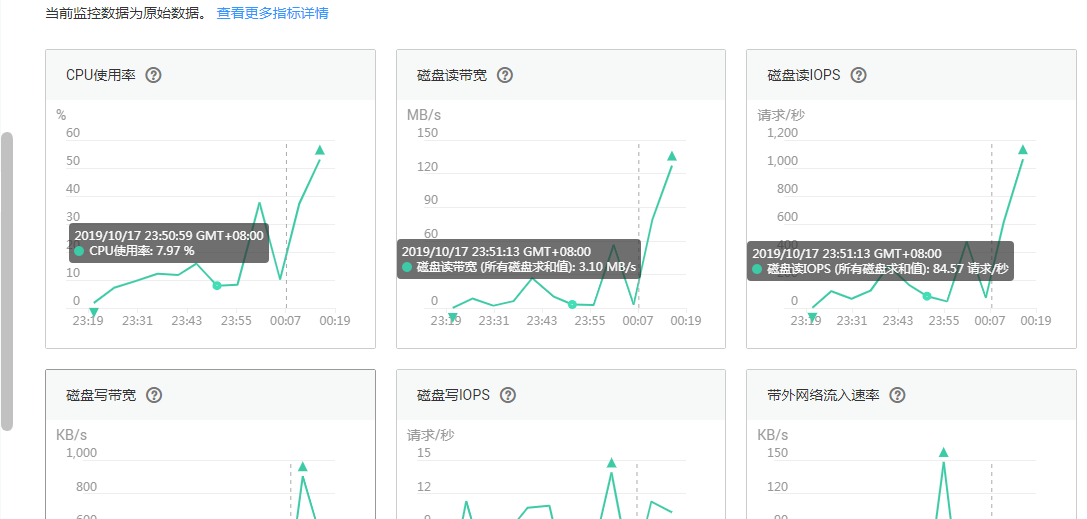Click the help icon beside CPU使用率

point(153,75)
